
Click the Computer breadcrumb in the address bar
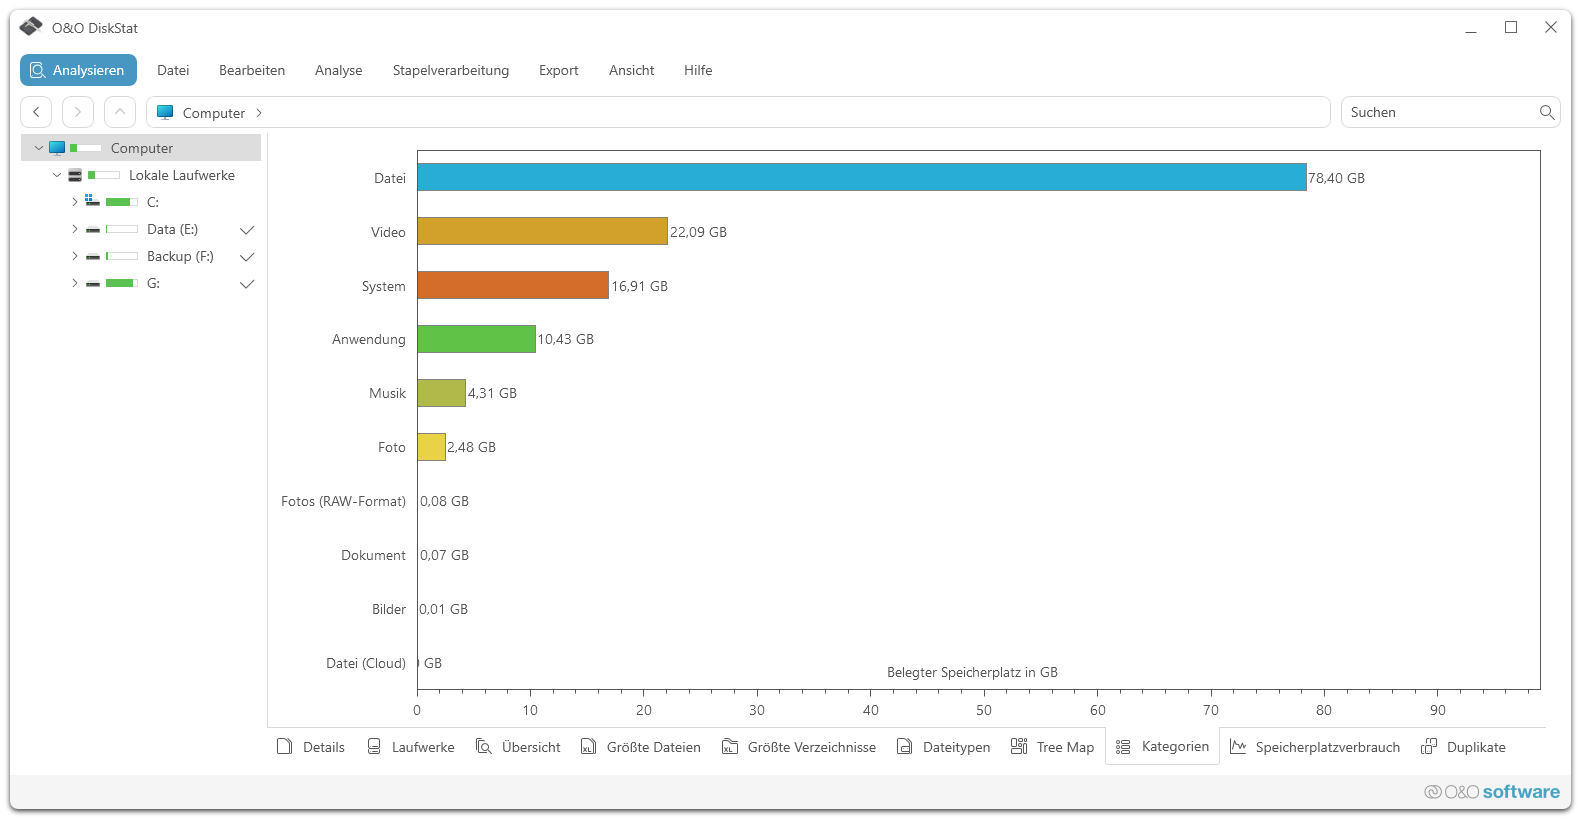point(214,113)
